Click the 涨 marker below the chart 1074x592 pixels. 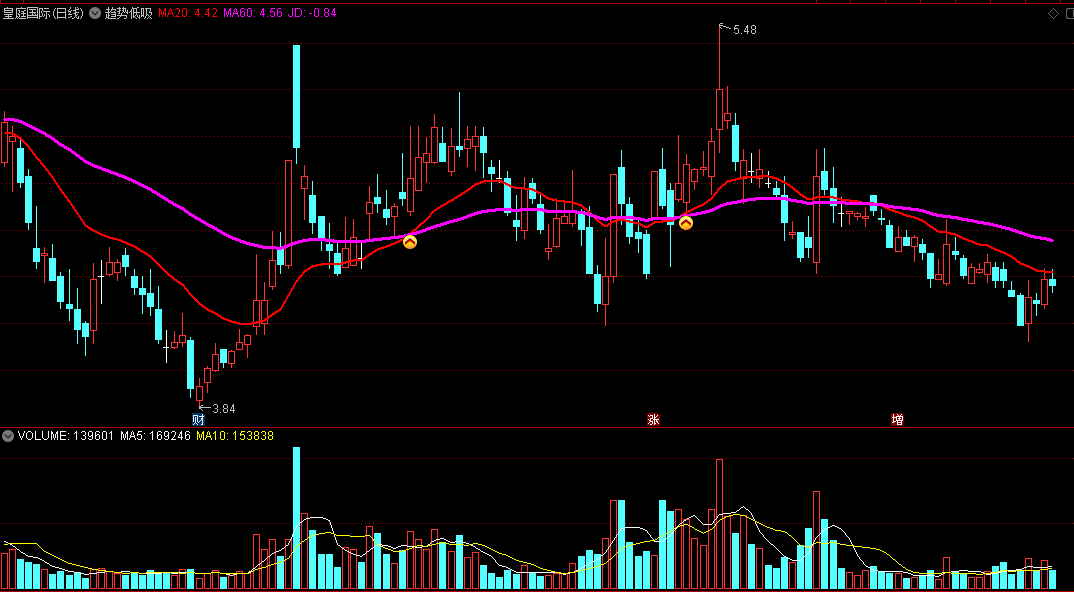pyautogui.click(x=653, y=419)
